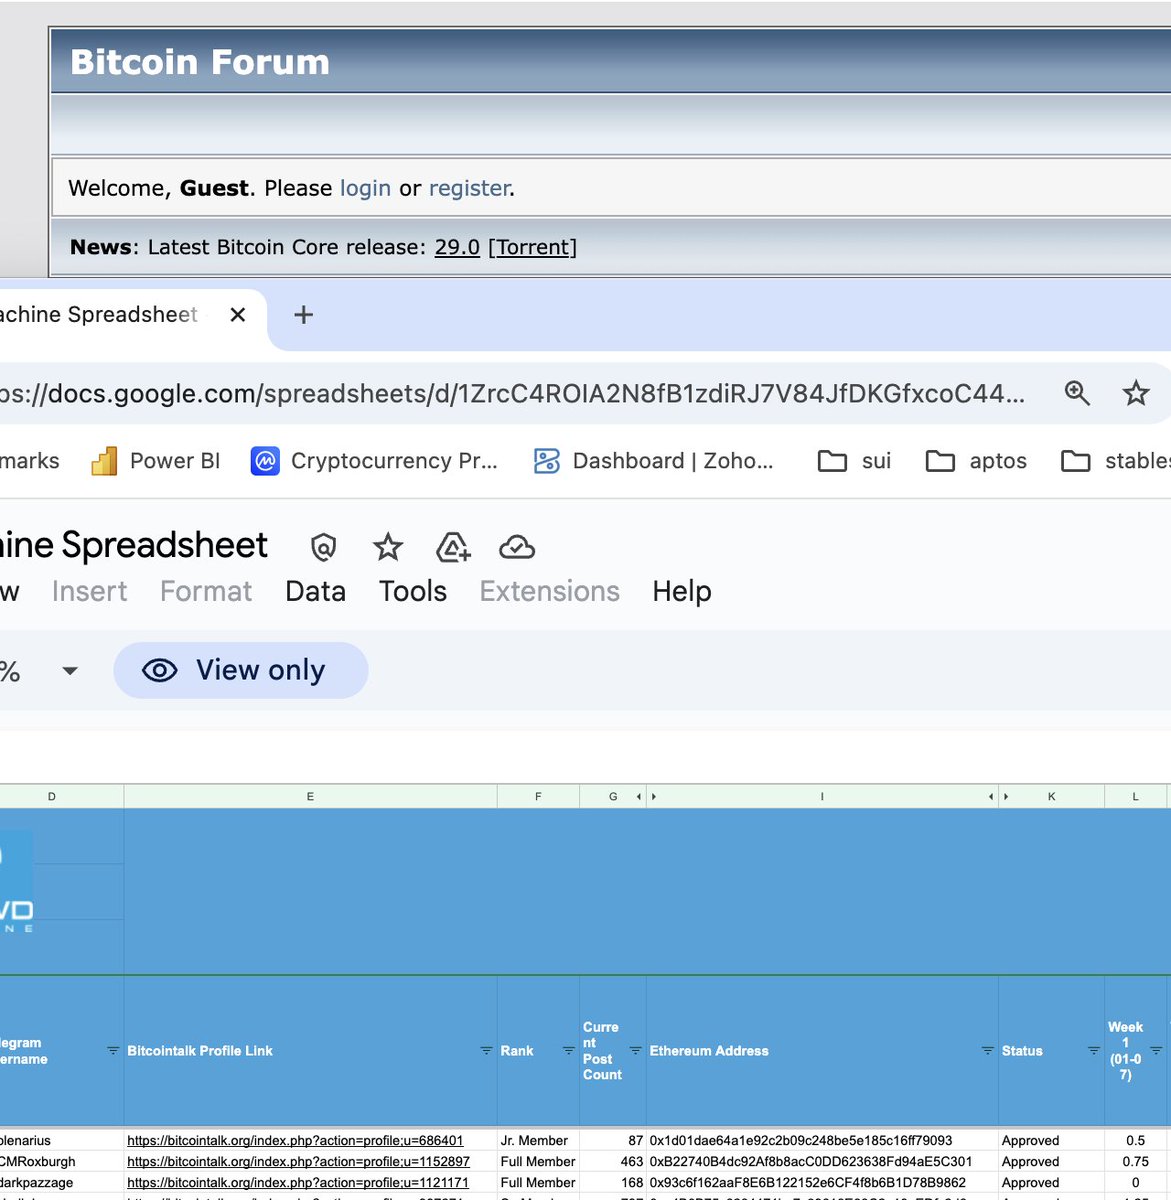1171x1200 pixels.
Task: Star the spreadsheet document
Action: 388,548
